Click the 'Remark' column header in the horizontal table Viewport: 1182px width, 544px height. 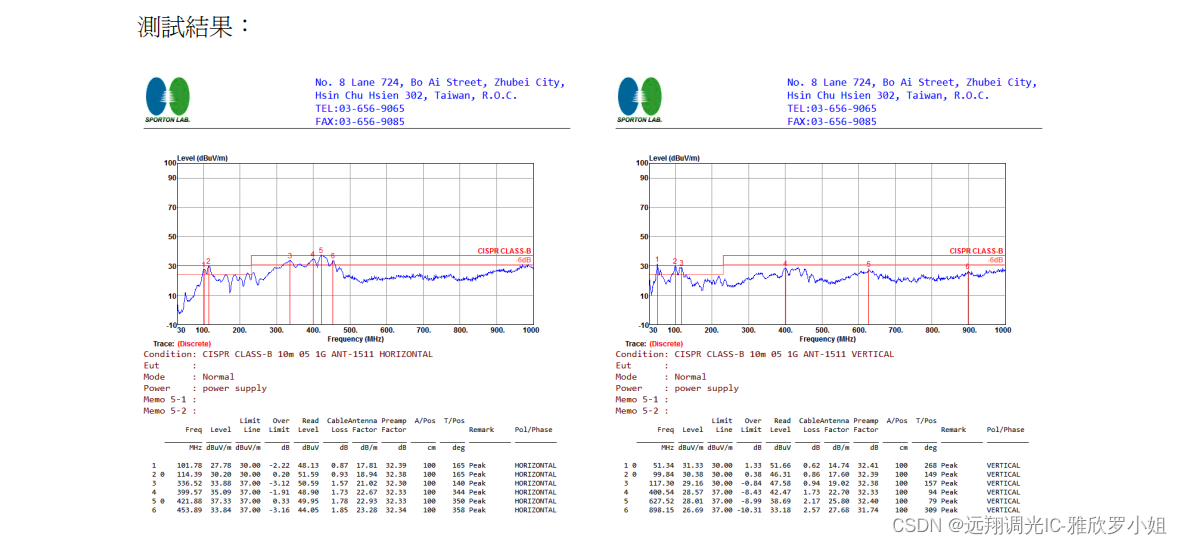[481, 429]
